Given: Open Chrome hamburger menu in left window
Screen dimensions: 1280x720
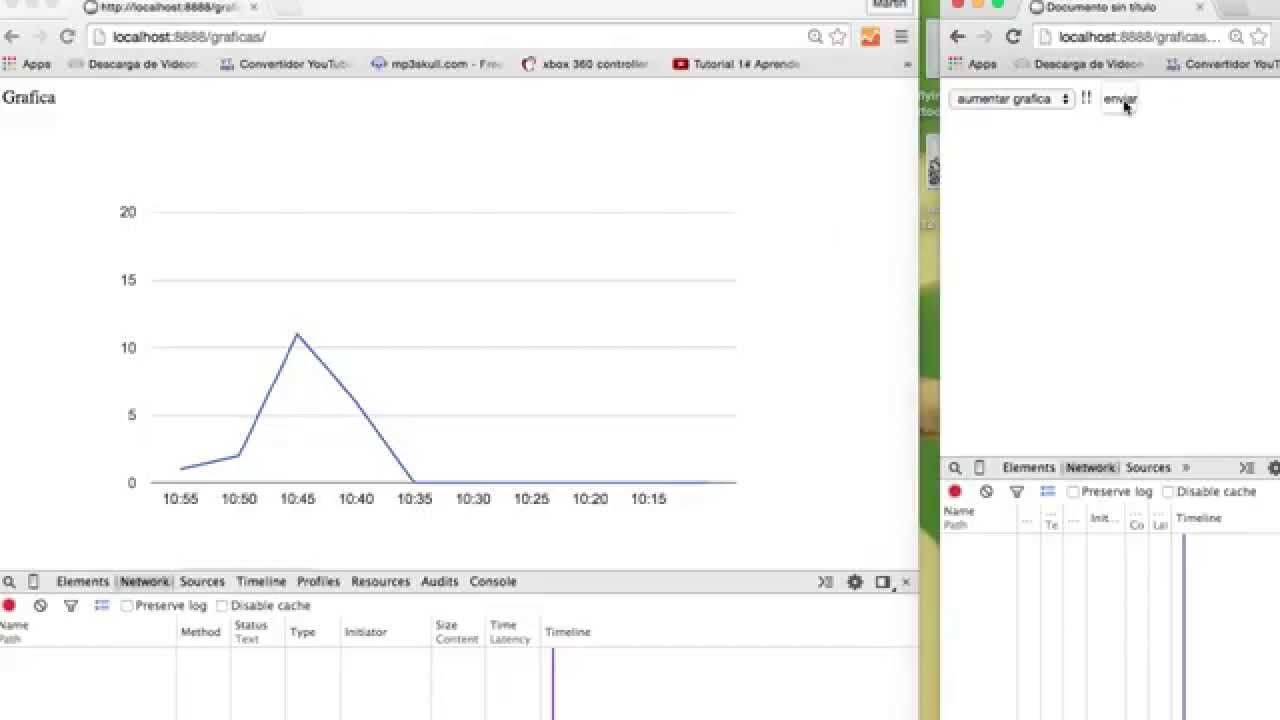Looking at the screenshot, I should coord(901,37).
